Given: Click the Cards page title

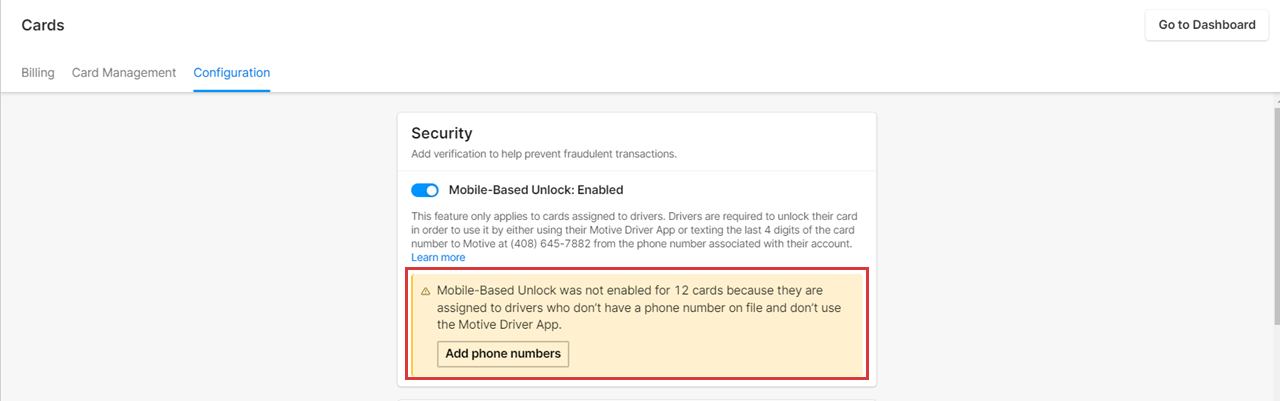Looking at the screenshot, I should click(x=43, y=25).
